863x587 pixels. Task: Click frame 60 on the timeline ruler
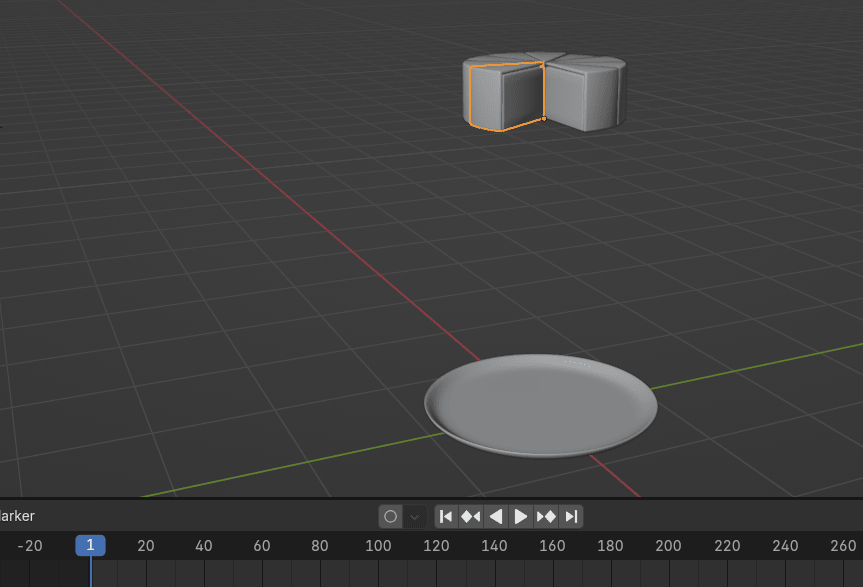pos(262,546)
